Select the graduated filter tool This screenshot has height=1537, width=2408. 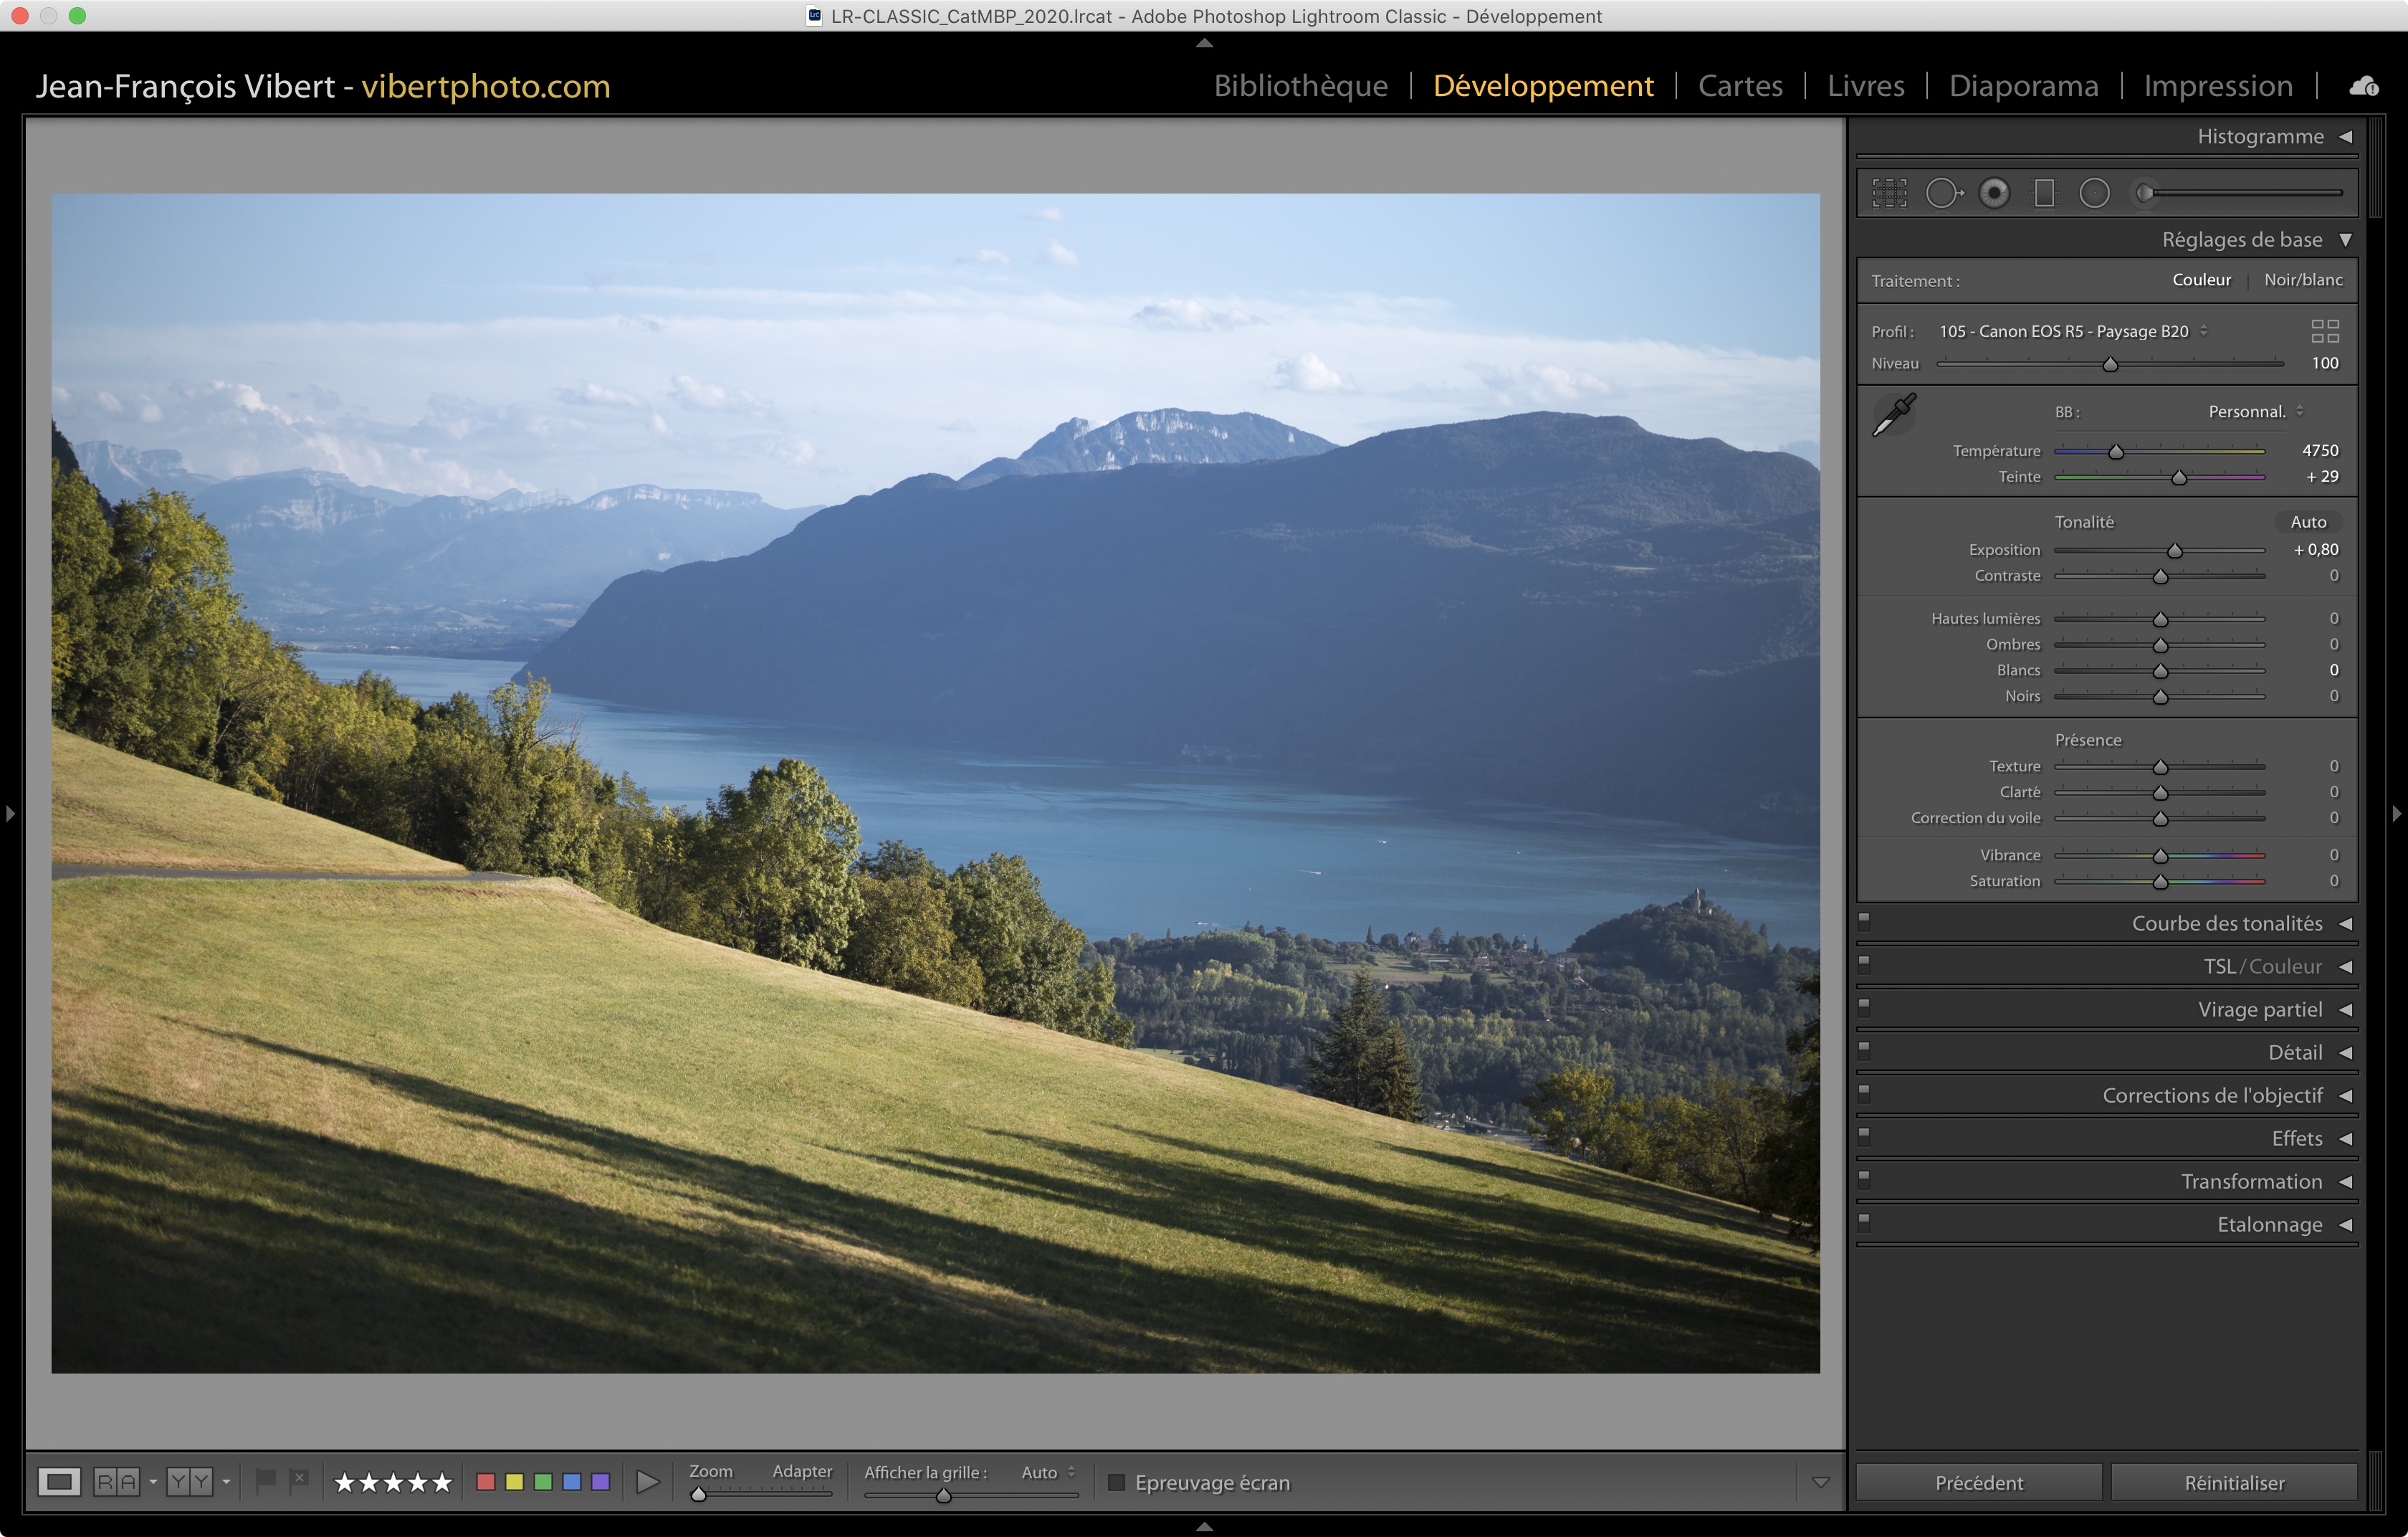[2044, 193]
